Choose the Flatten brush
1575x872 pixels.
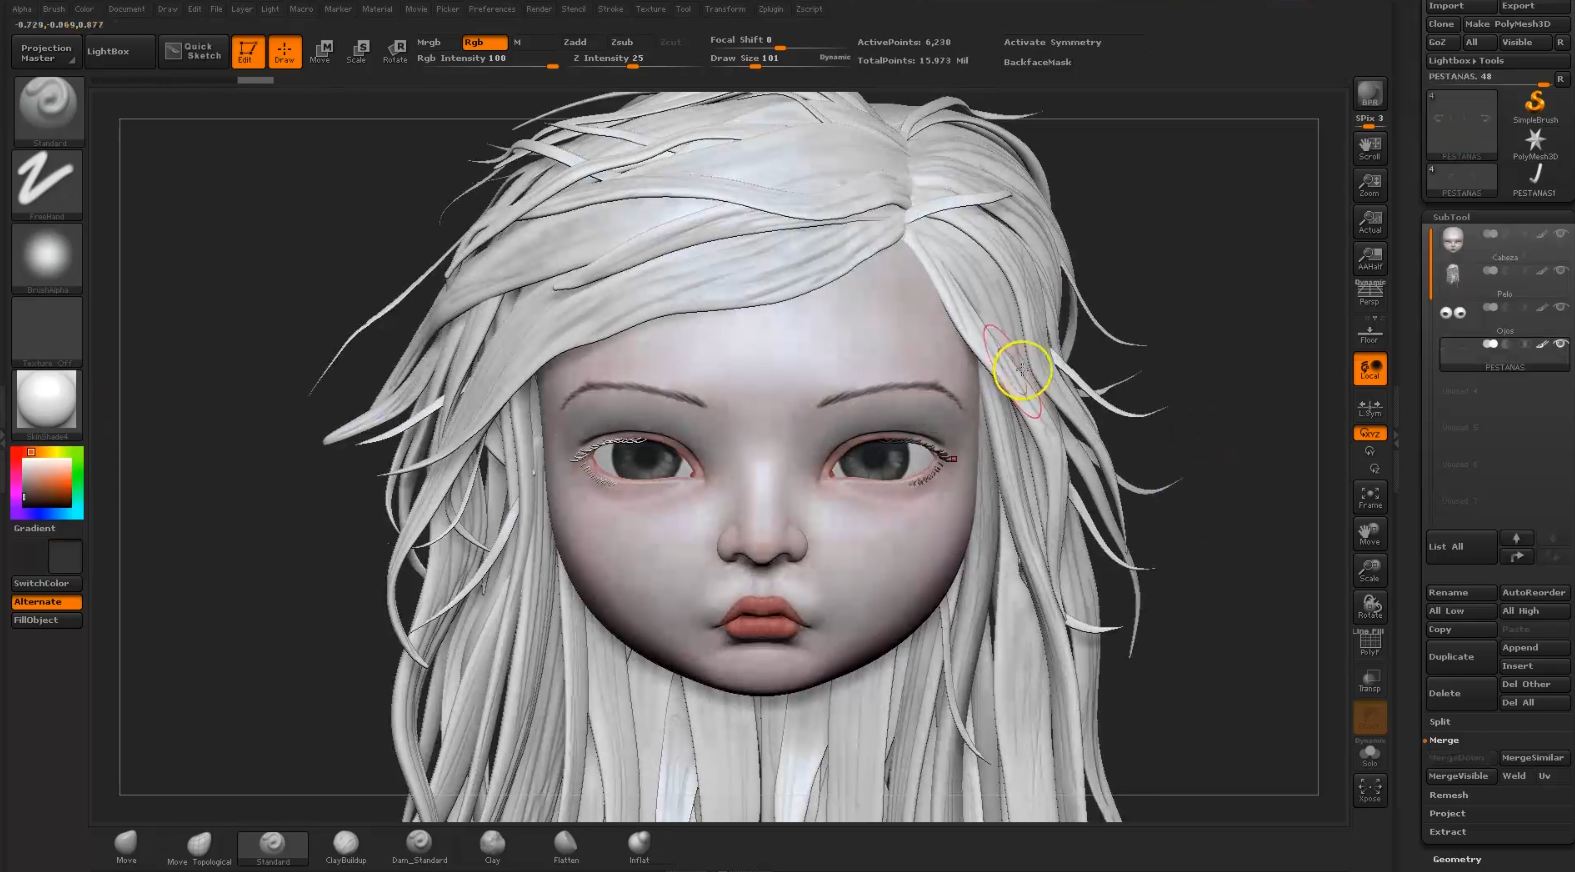coord(566,846)
